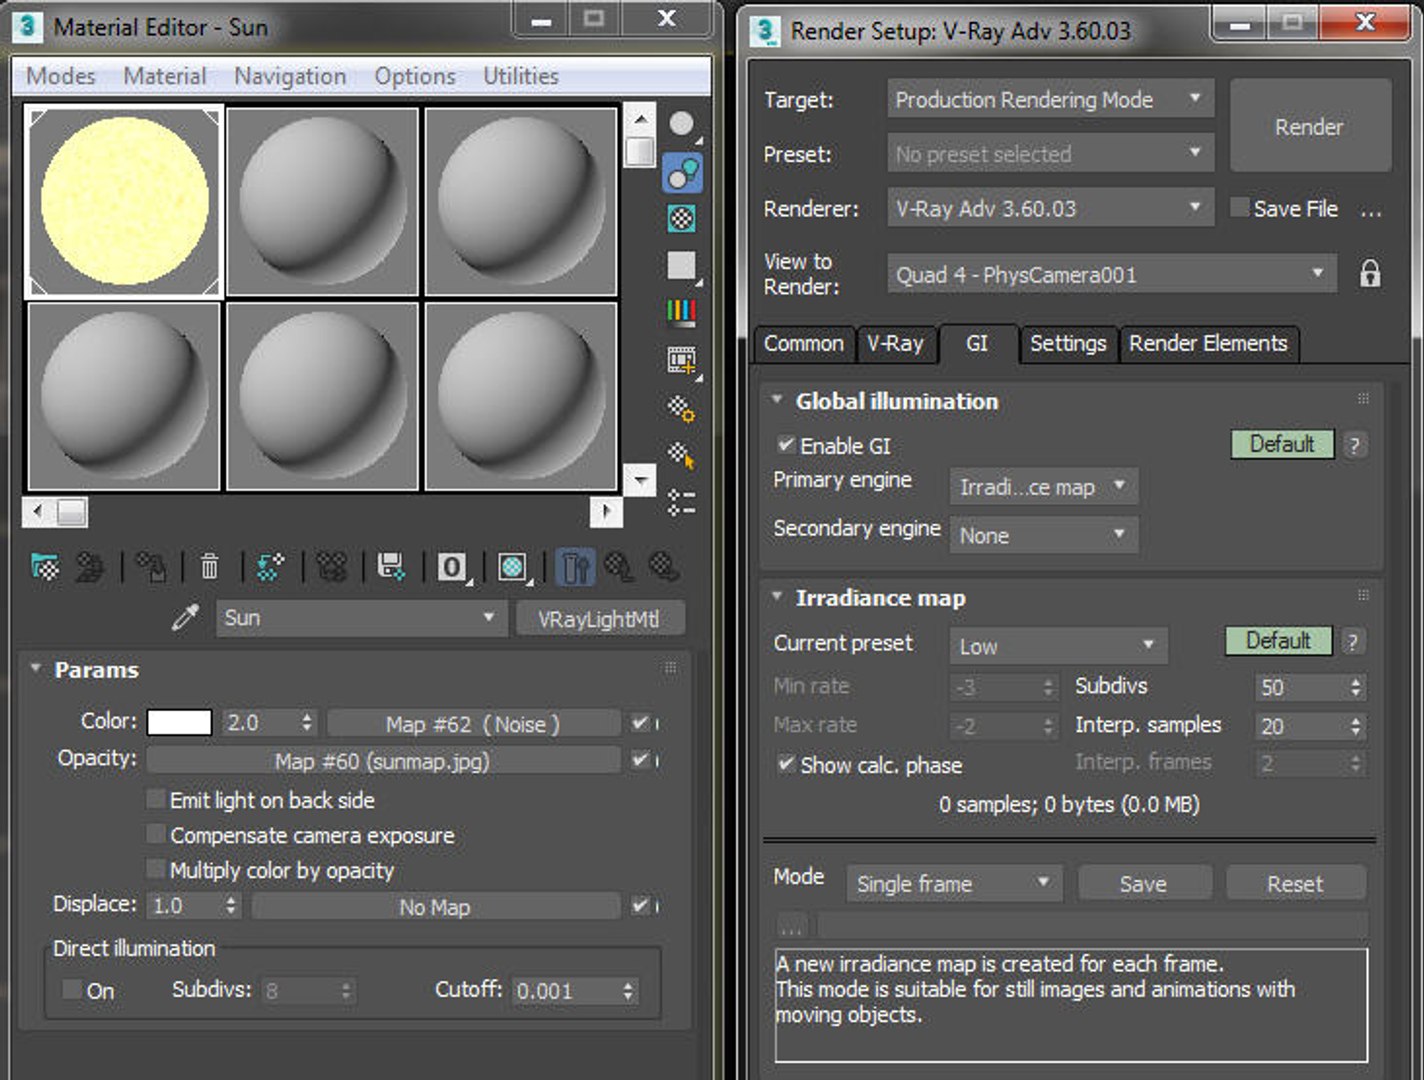Toggle the Show calc. phase checkbox
The height and width of the screenshot is (1080, 1424).
[x=786, y=764]
